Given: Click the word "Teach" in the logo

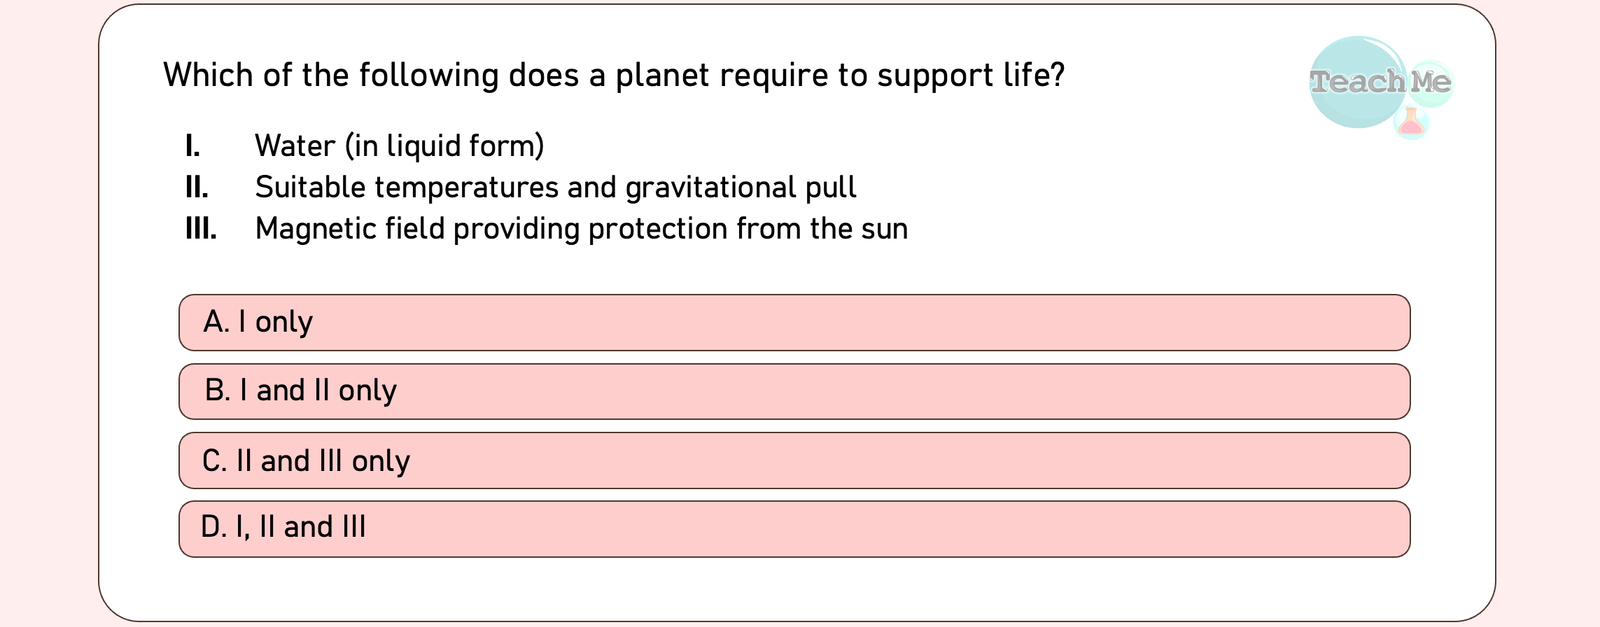Looking at the screenshot, I should (1357, 82).
